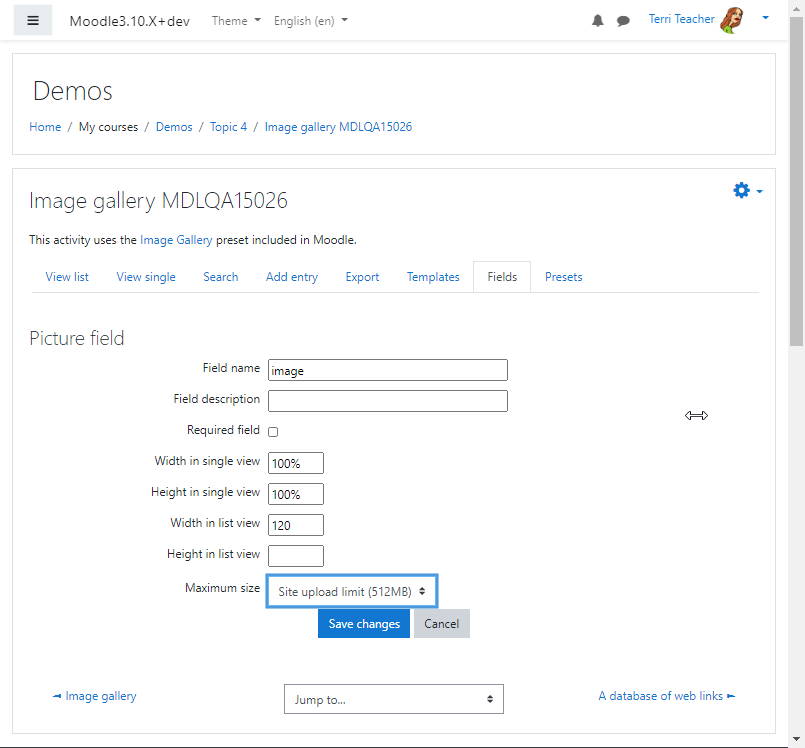Click Terri Teacher's avatar picture

pos(733,21)
